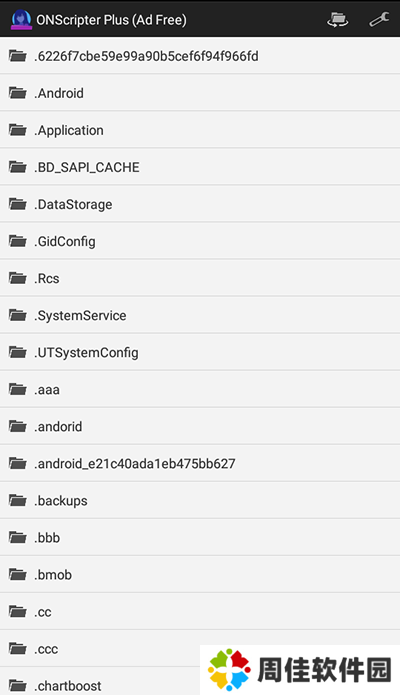
Task: Click the folder icon beside .aaa
Action: [x=18, y=390]
